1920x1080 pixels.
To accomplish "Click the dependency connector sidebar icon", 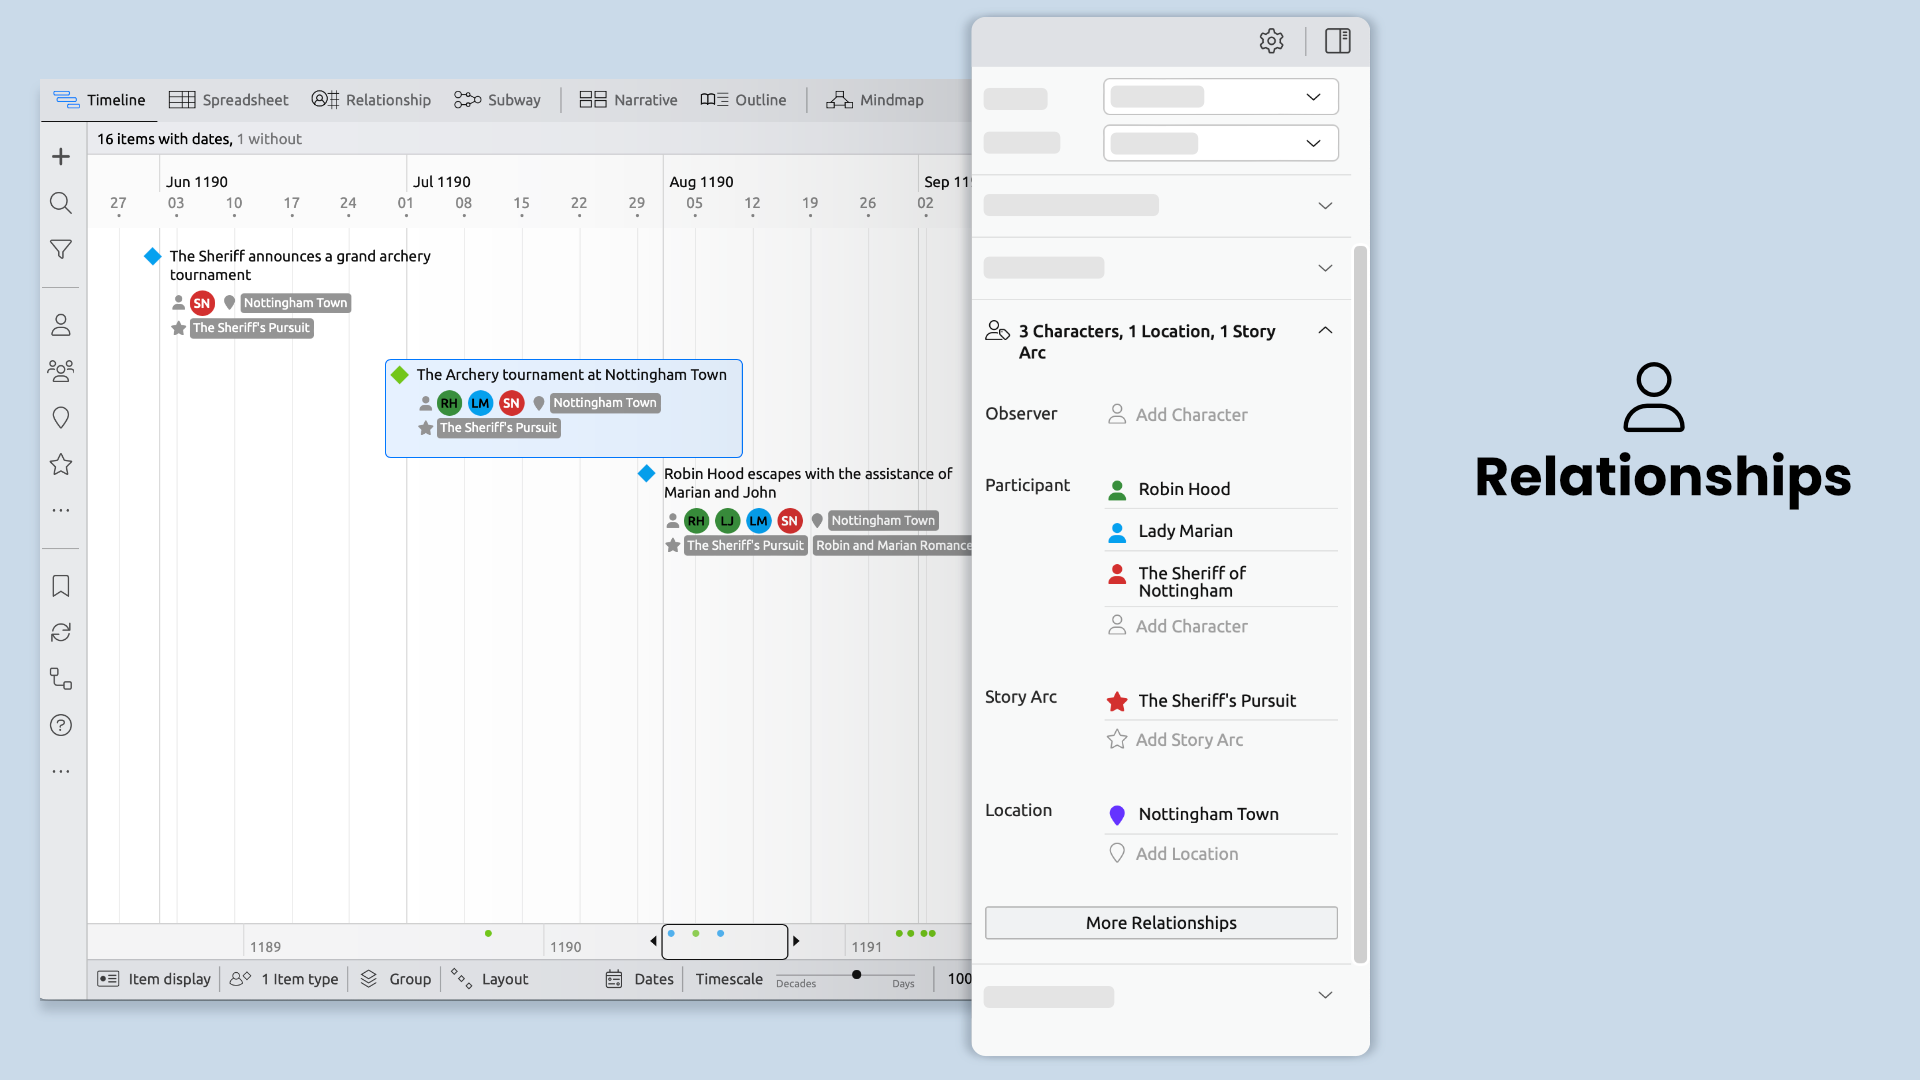I will [61, 679].
